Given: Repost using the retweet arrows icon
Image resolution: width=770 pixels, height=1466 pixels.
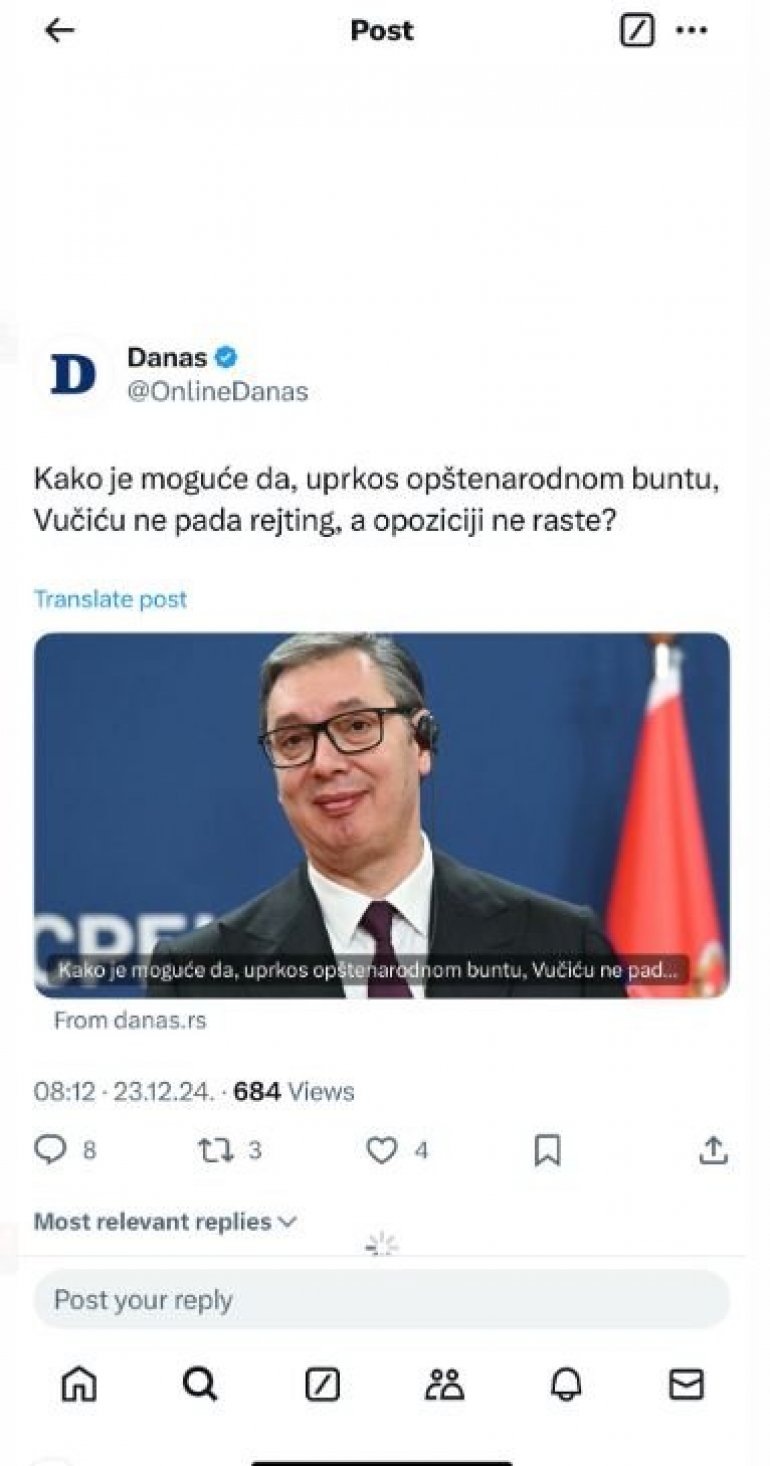Looking at the screenshot, I should click(216, 1151).
